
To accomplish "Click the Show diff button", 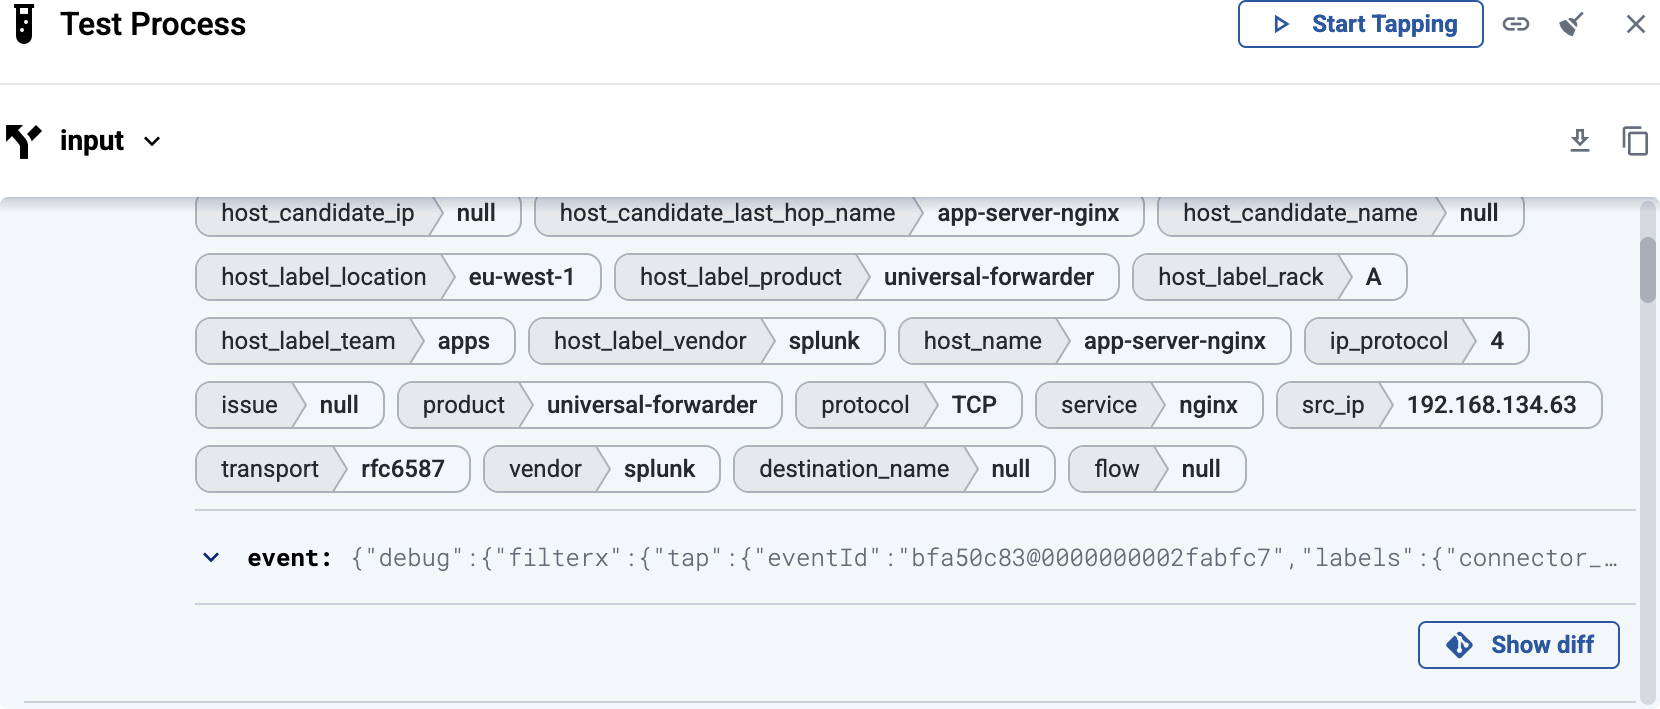I will 1518,645.
